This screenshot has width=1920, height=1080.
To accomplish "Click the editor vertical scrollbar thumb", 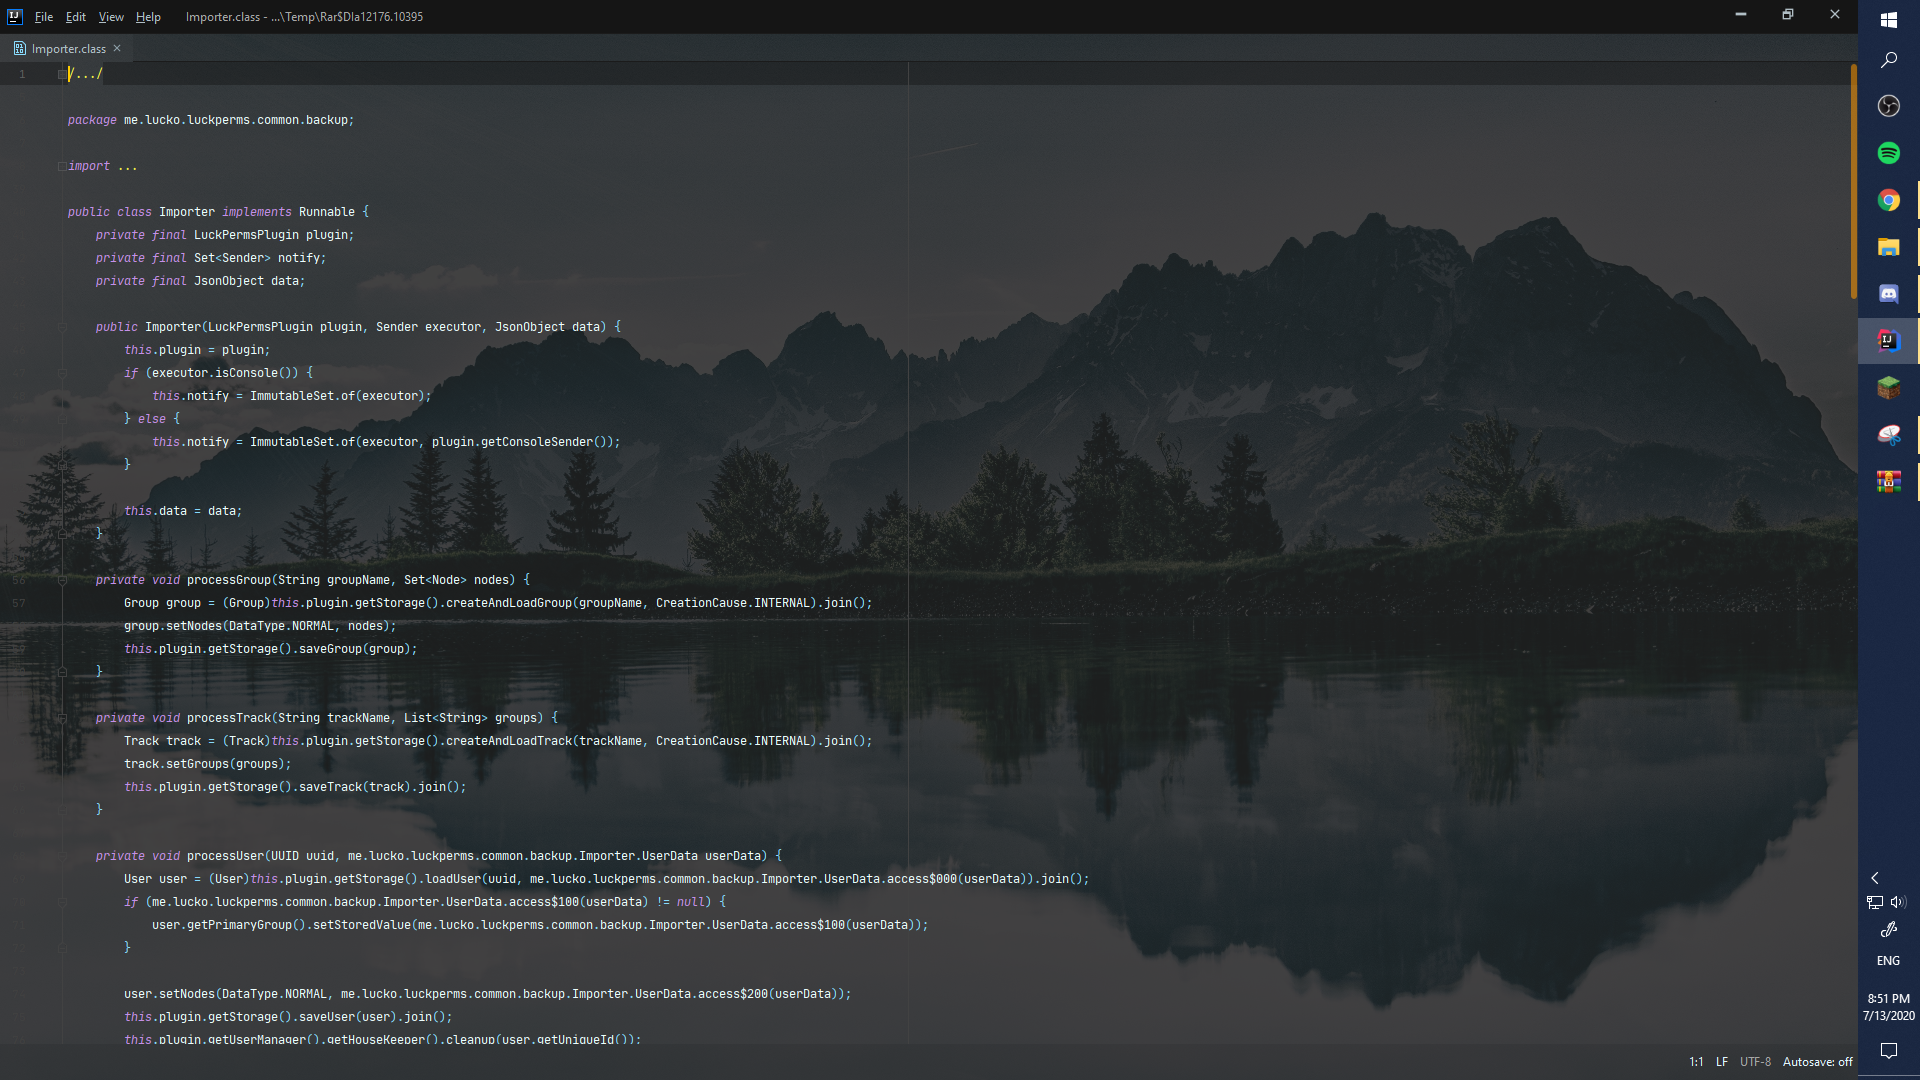I will [x=1853, y=180].
